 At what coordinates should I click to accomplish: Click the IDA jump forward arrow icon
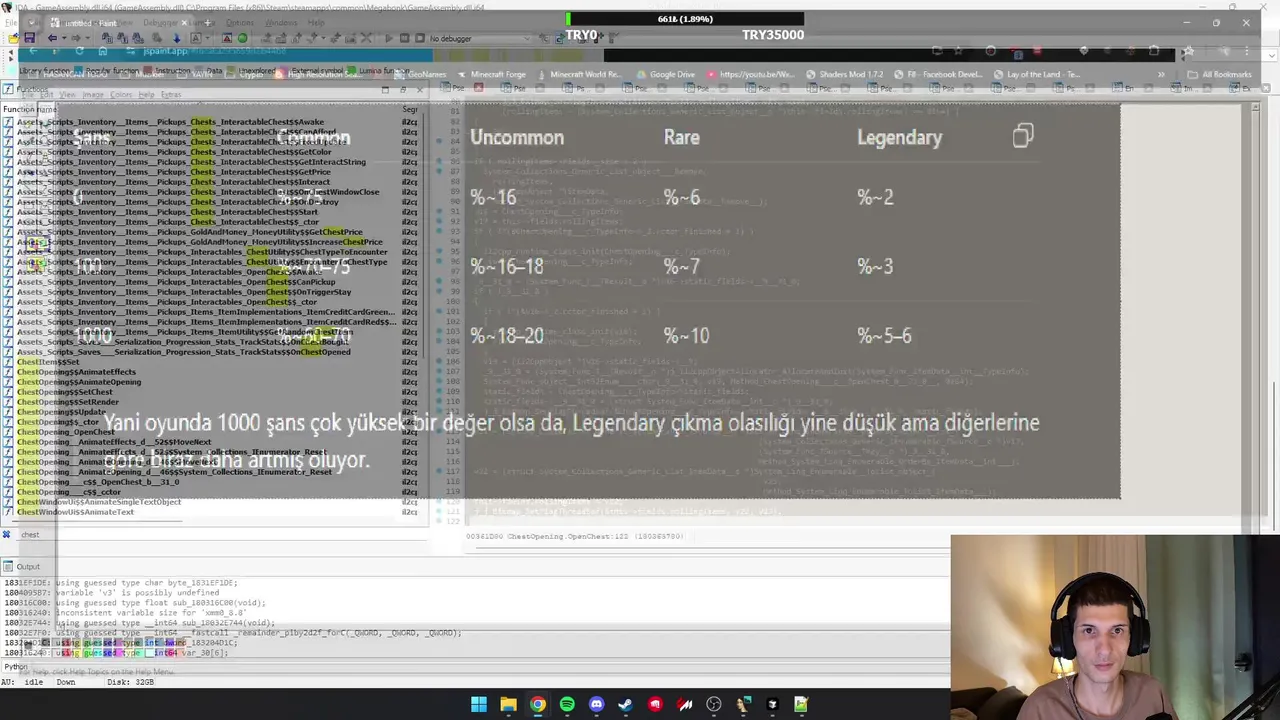click(x=76, y=38)
